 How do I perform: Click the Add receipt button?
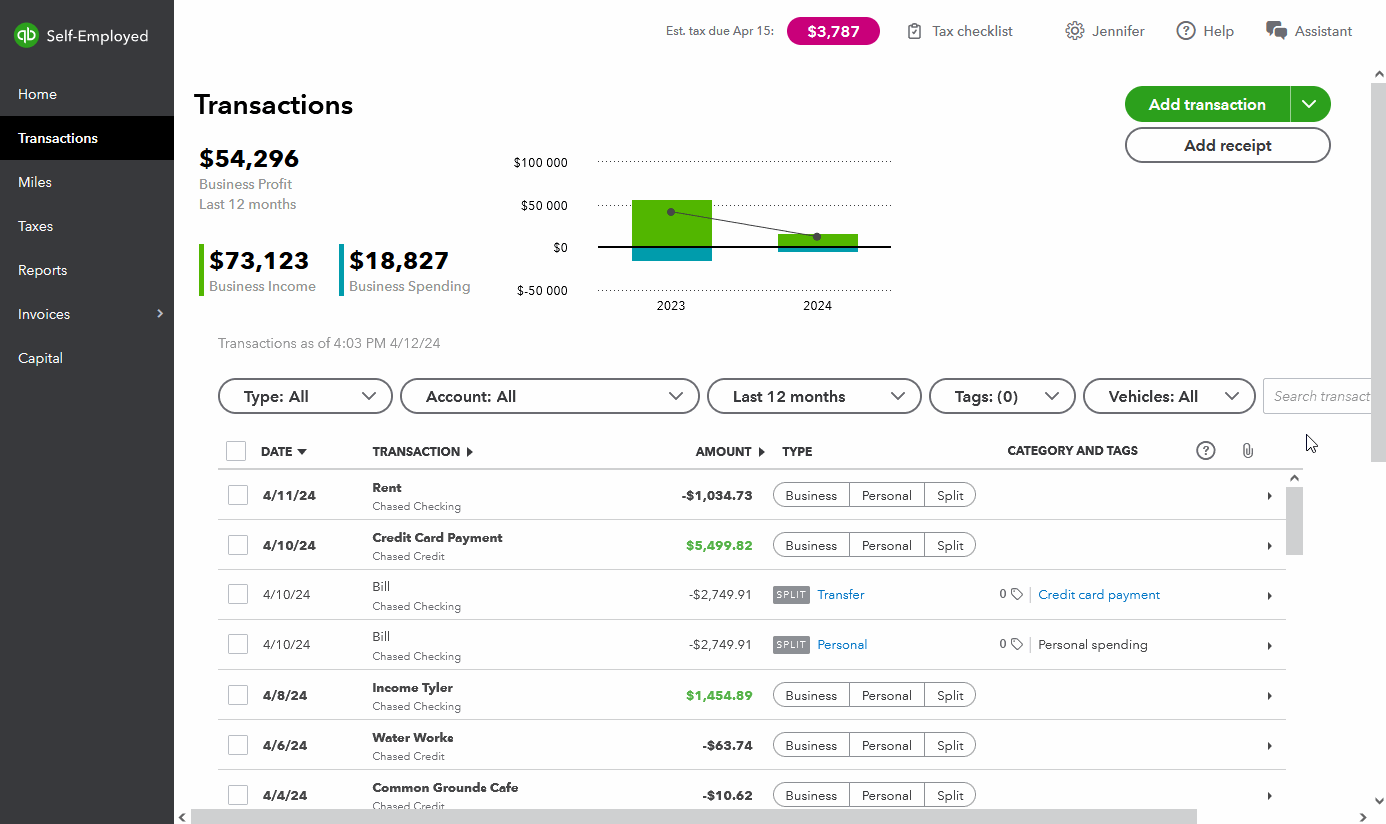(1227, 145)
